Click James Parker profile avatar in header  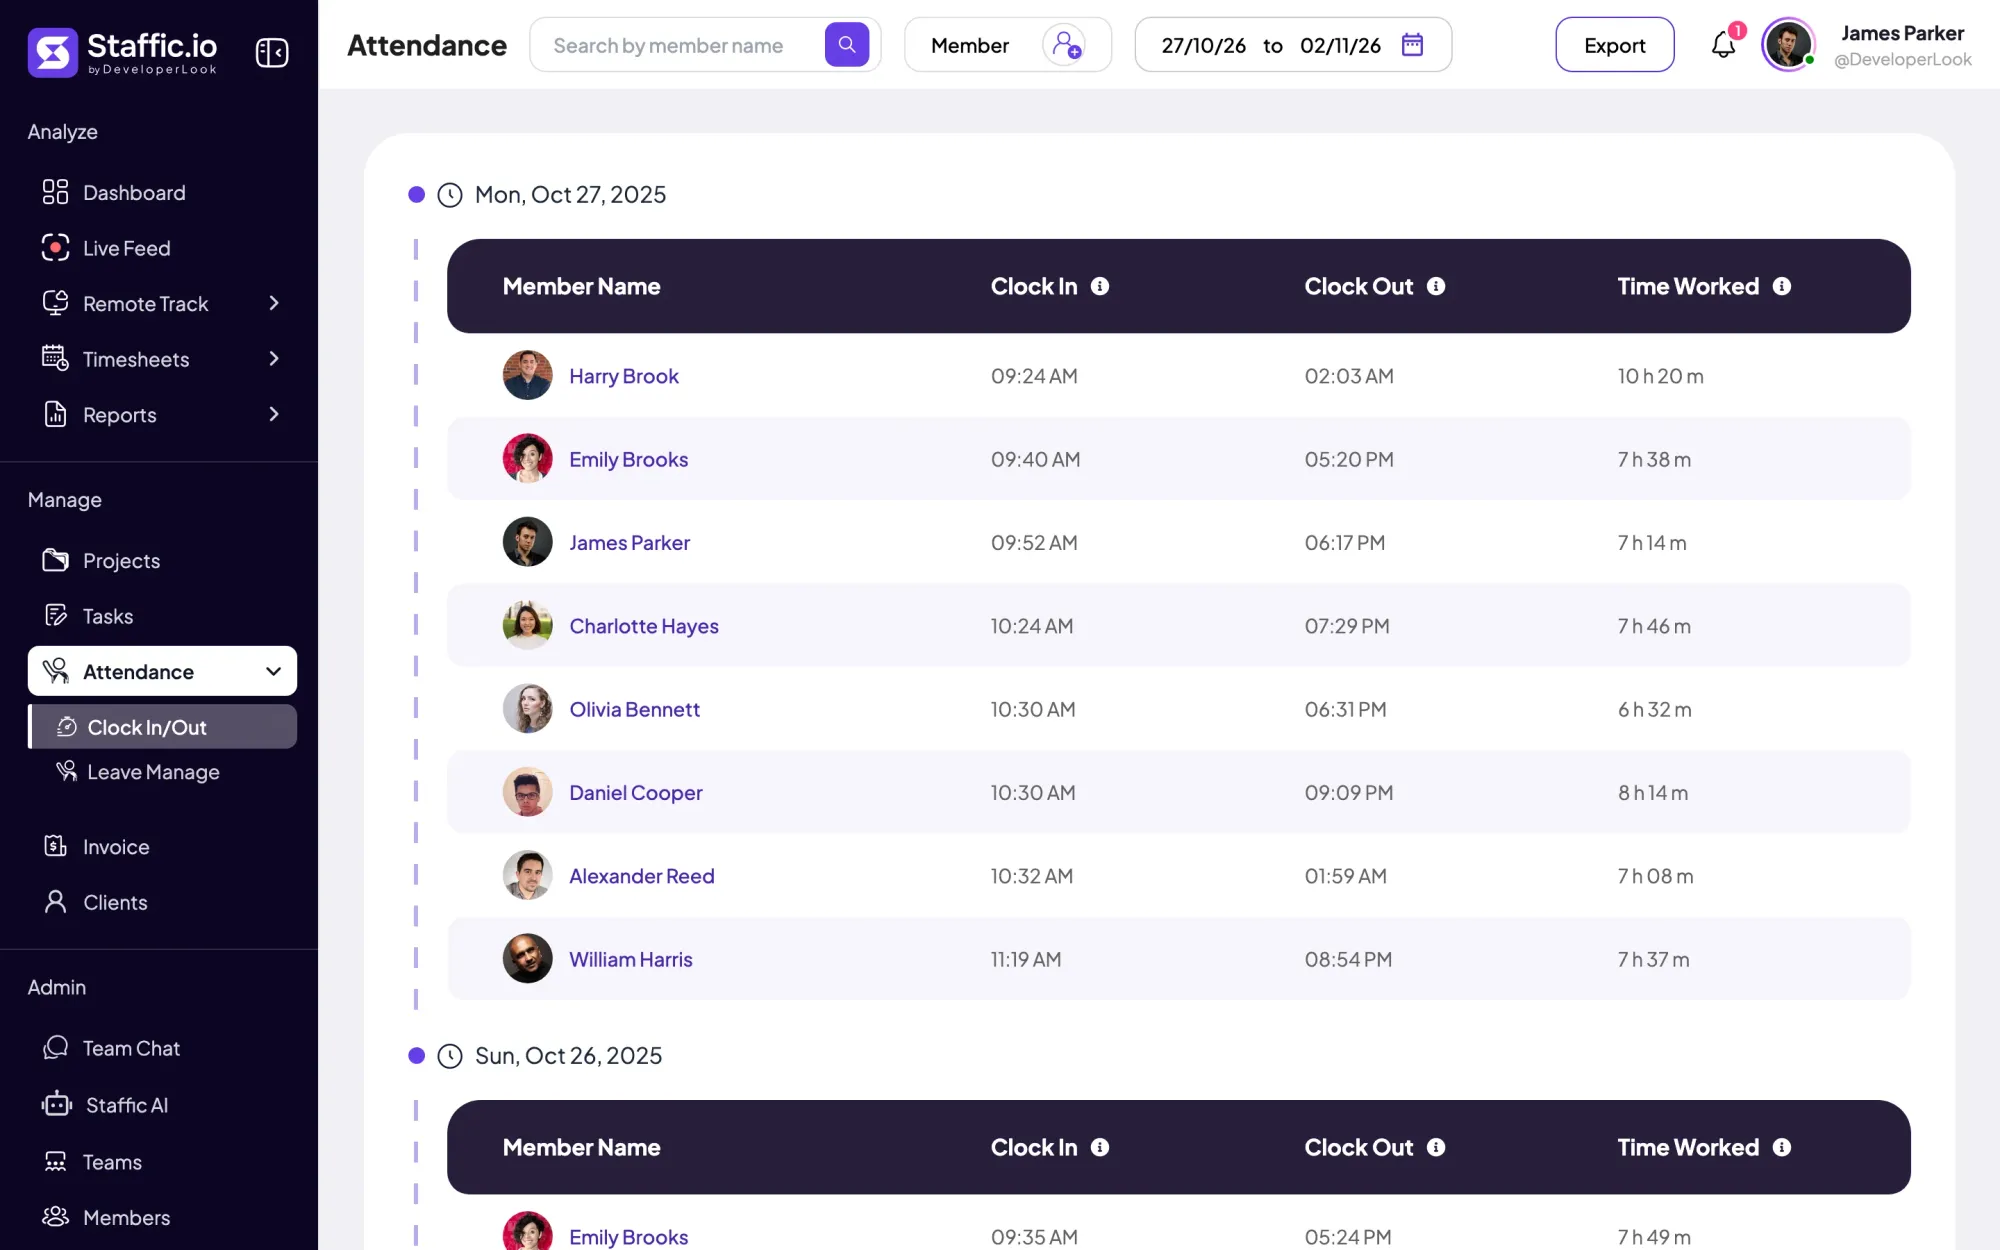1788,45
